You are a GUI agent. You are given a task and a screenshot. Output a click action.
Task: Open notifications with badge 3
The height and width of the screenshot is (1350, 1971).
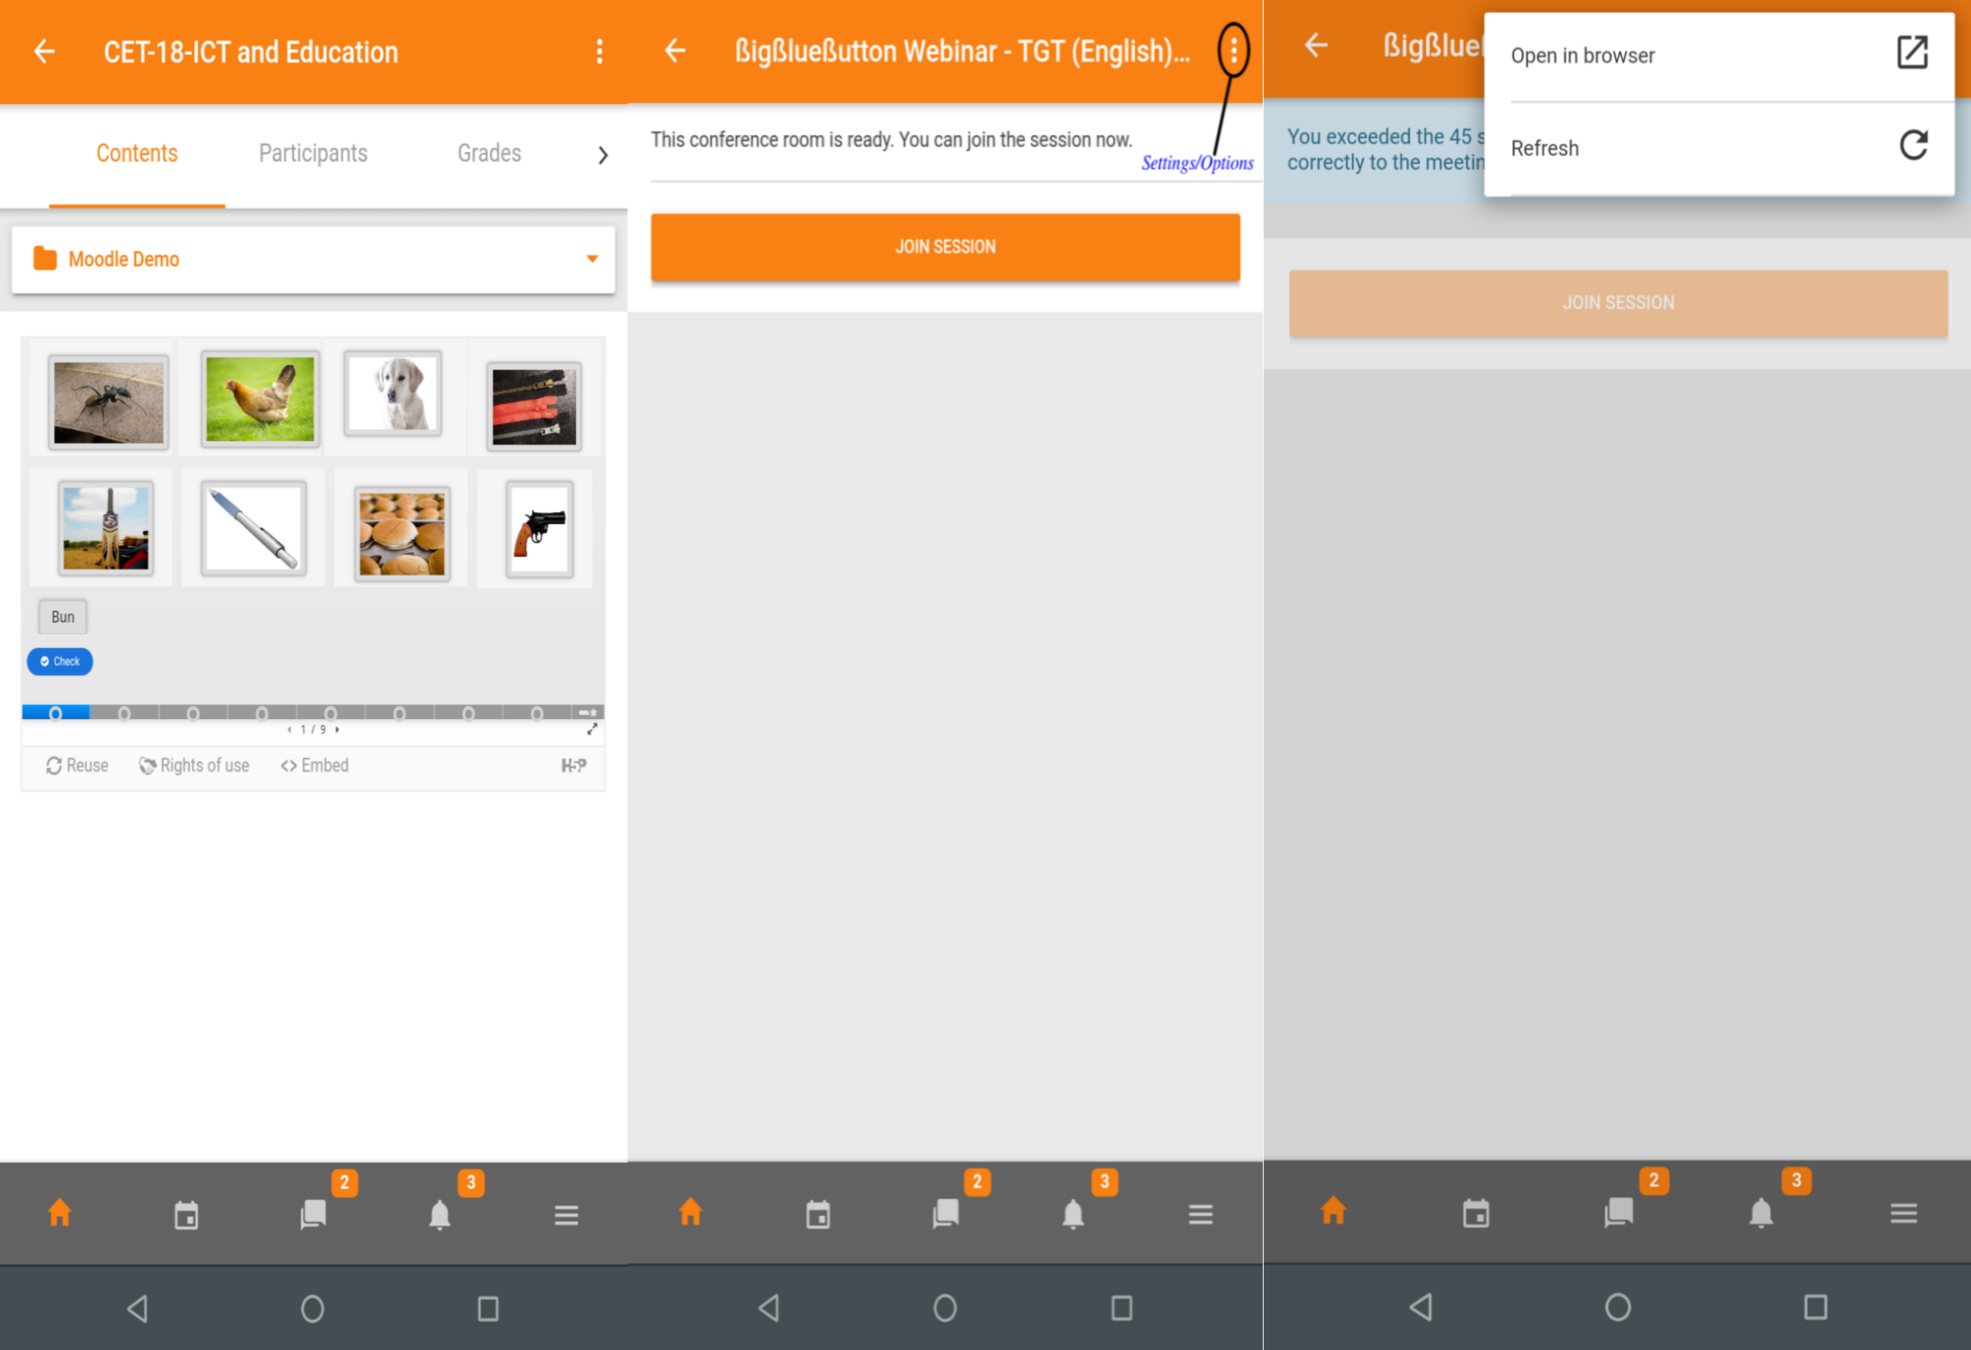coord(440,1213)
